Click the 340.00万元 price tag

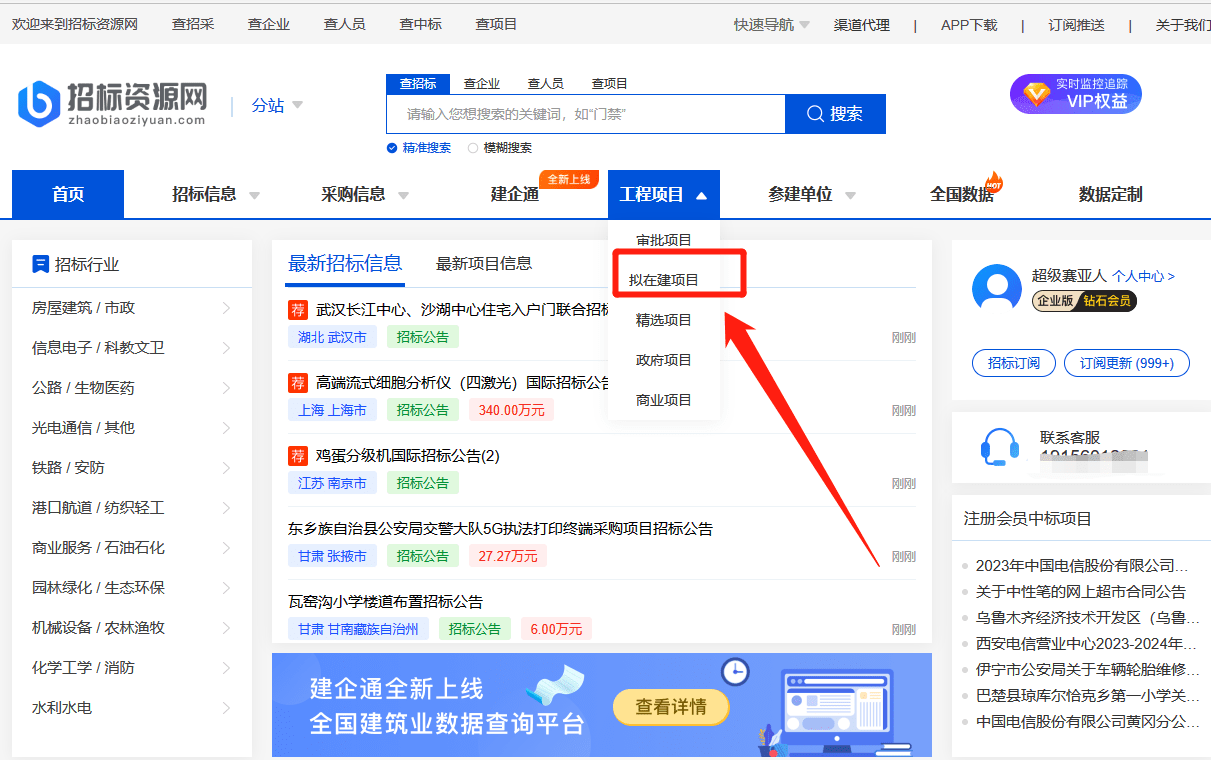(x=512, y=410)
